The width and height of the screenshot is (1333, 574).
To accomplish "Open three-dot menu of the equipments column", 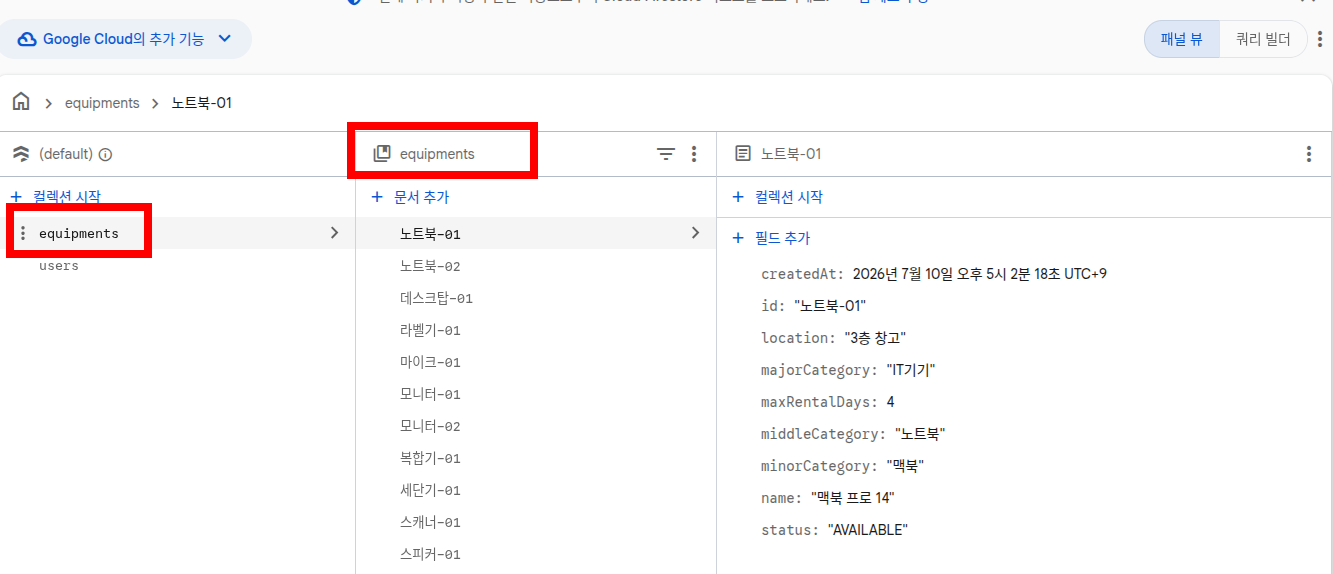I will tap(694, 154).
